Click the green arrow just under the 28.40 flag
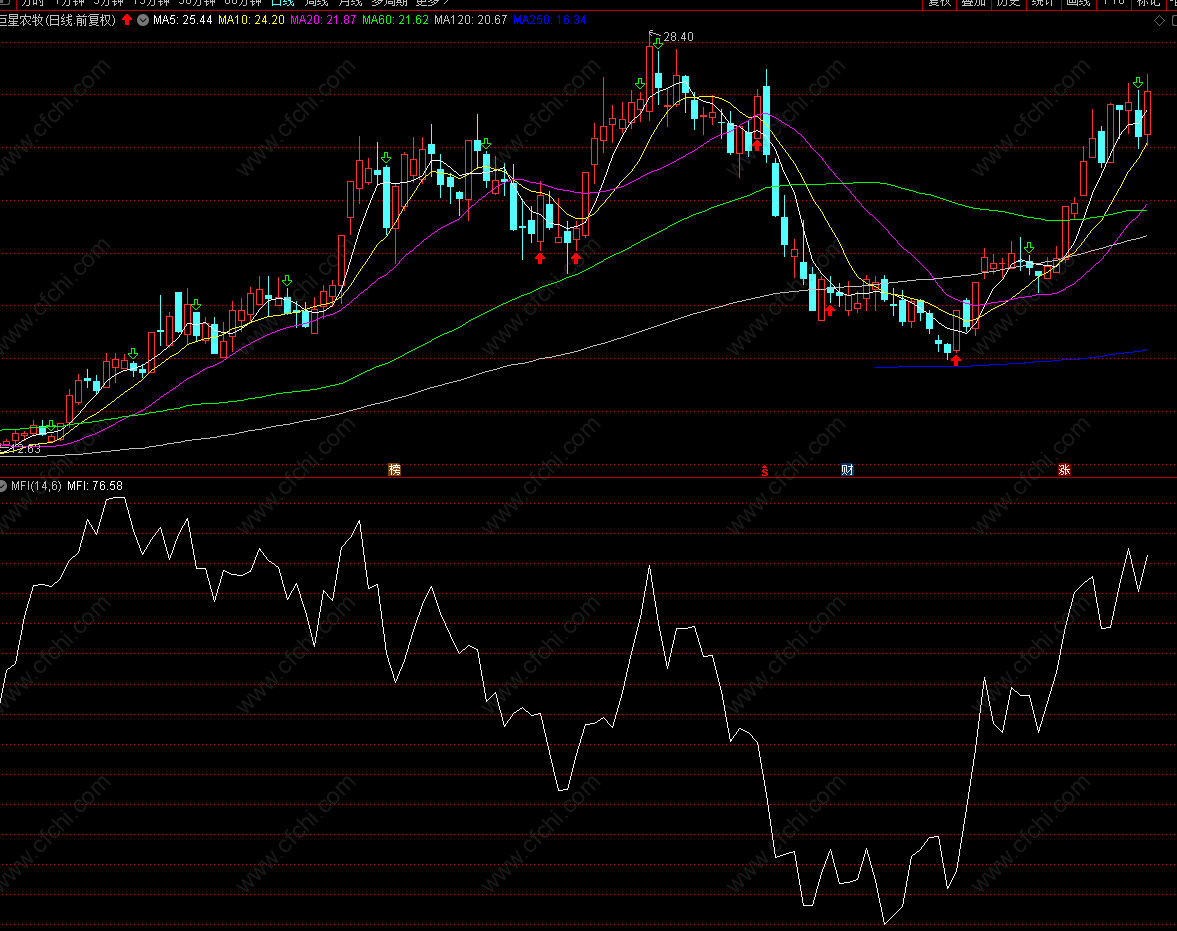 click(658, 44)
